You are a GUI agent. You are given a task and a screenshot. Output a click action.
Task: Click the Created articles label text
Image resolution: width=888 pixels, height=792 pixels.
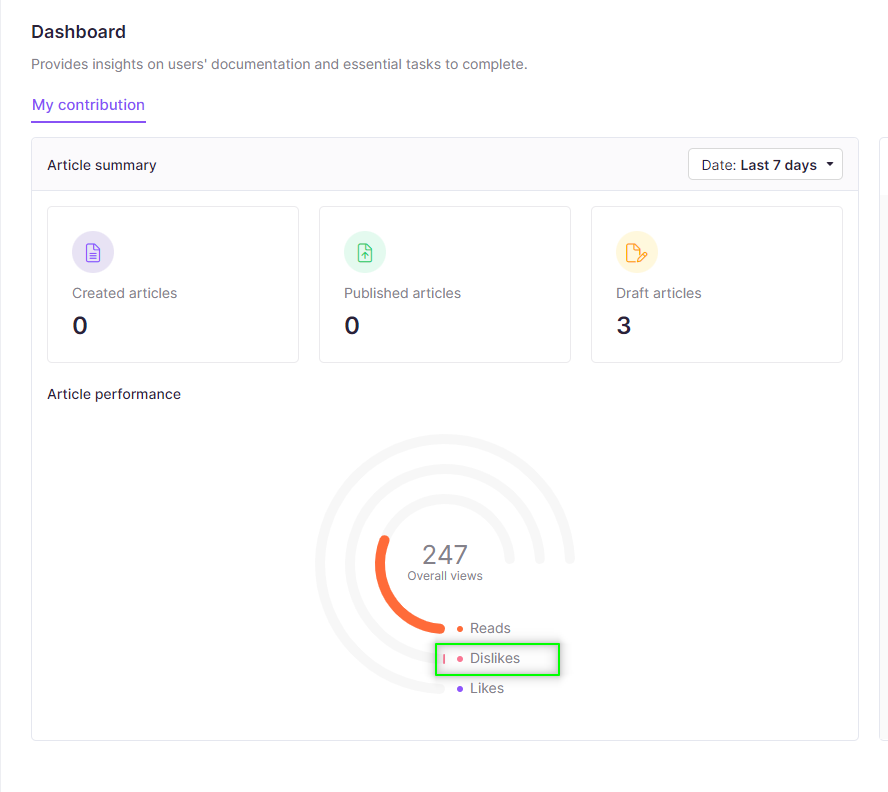(x=124, y=293)
